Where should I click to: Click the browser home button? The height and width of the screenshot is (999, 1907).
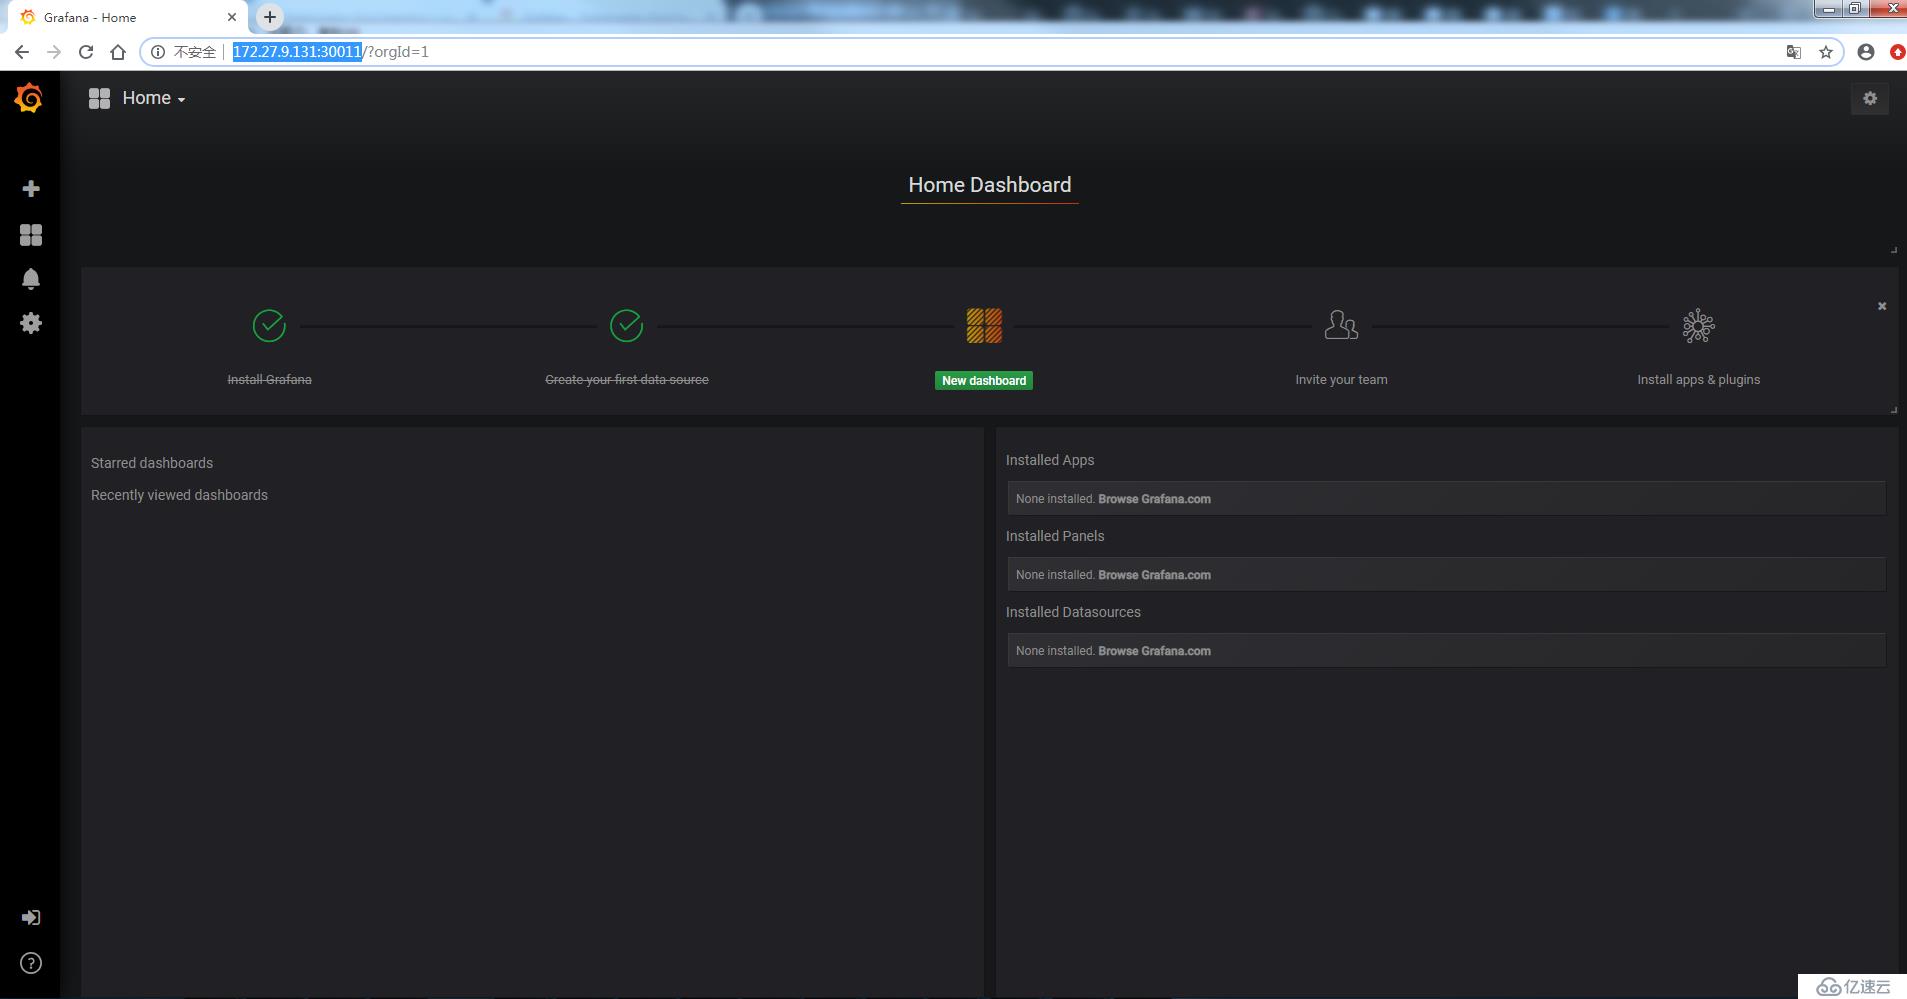(x=118, y=52)
